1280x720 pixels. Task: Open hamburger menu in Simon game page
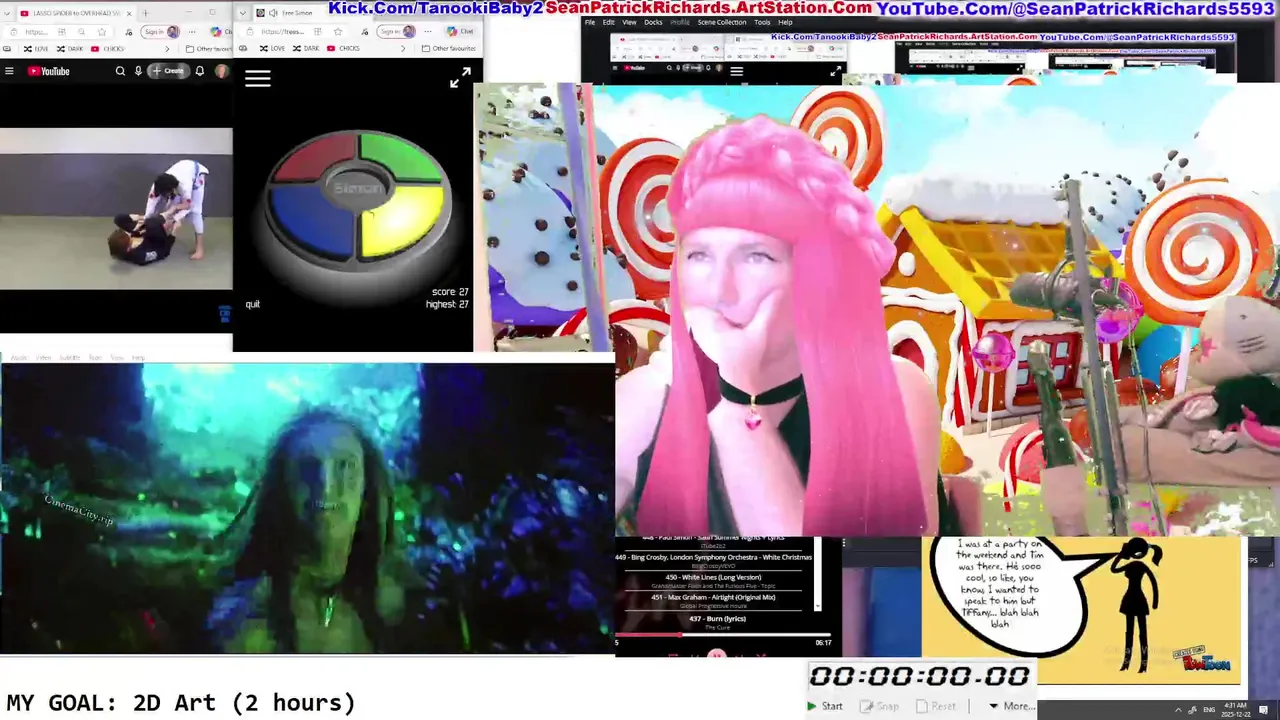(x=258, y=78)
